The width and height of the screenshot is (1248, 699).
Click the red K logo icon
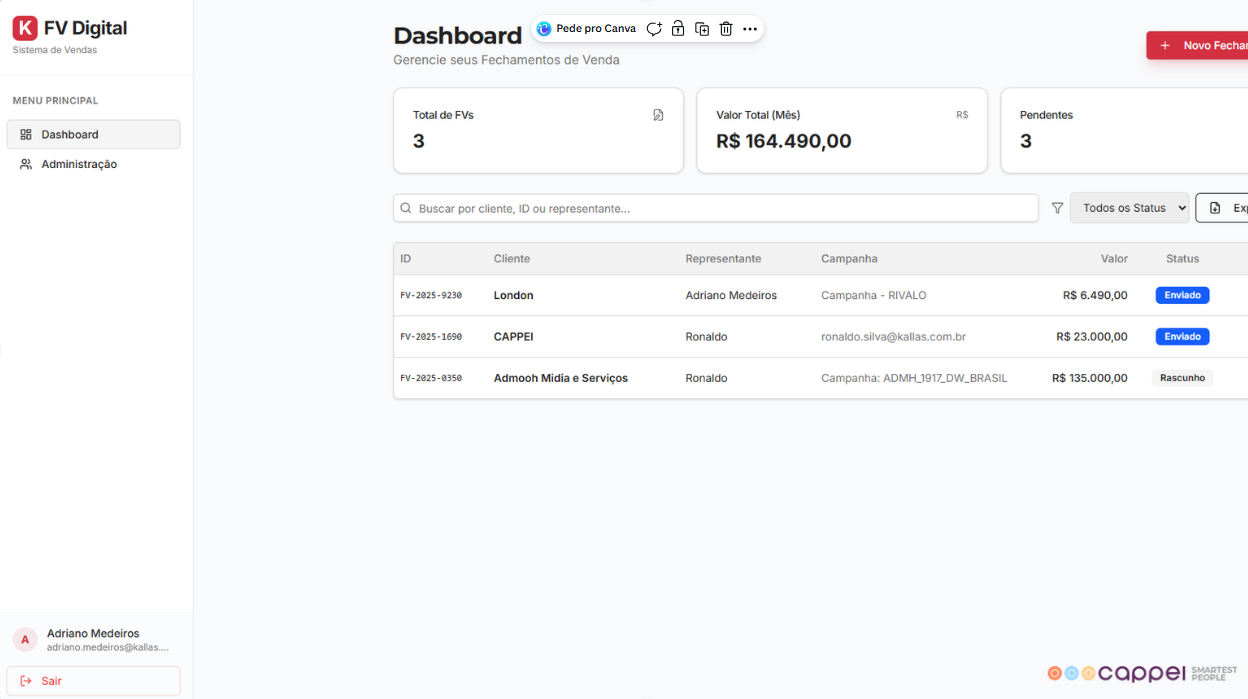point(25,28)
